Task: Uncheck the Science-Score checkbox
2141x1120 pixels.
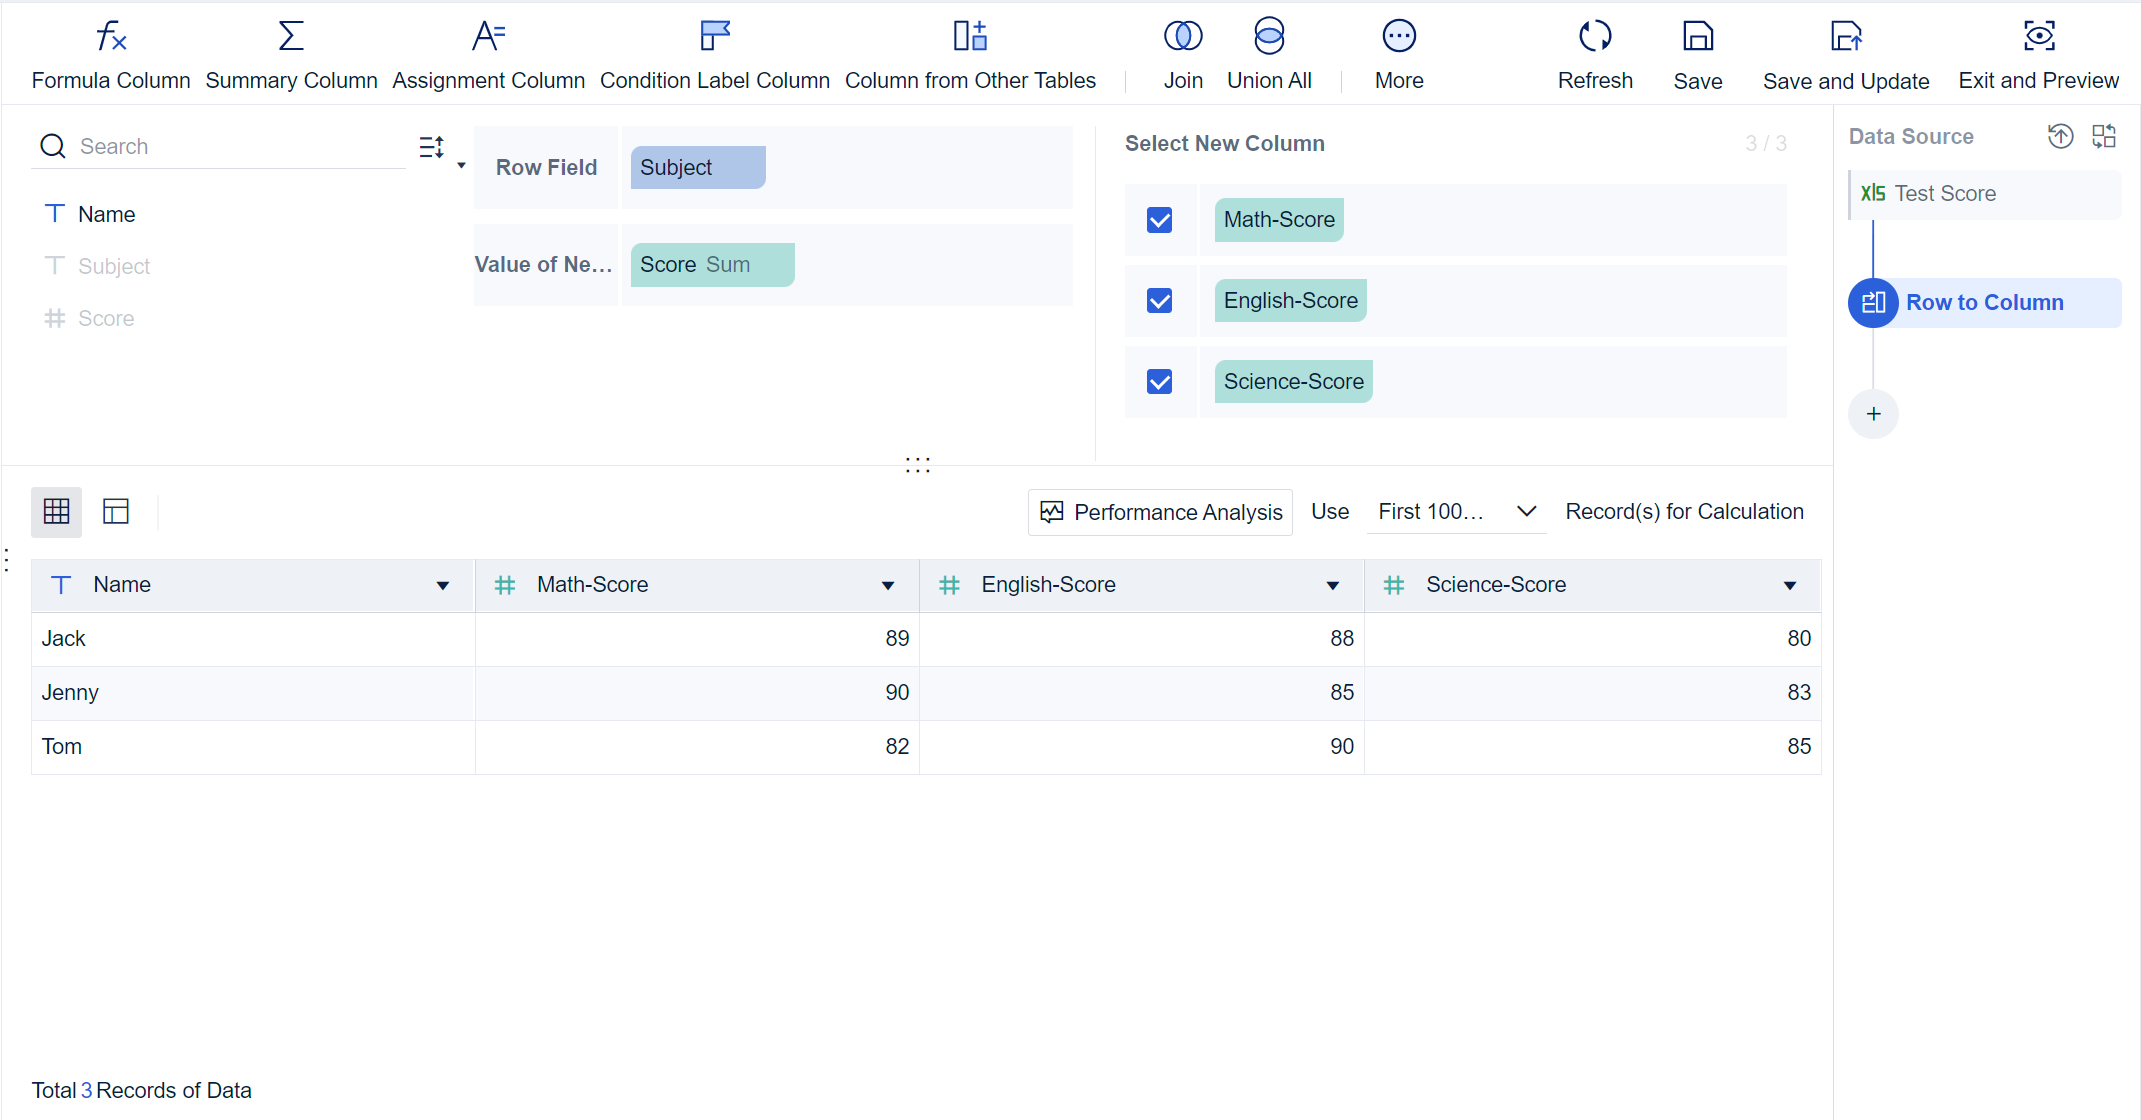Action: click(1160, 382)
